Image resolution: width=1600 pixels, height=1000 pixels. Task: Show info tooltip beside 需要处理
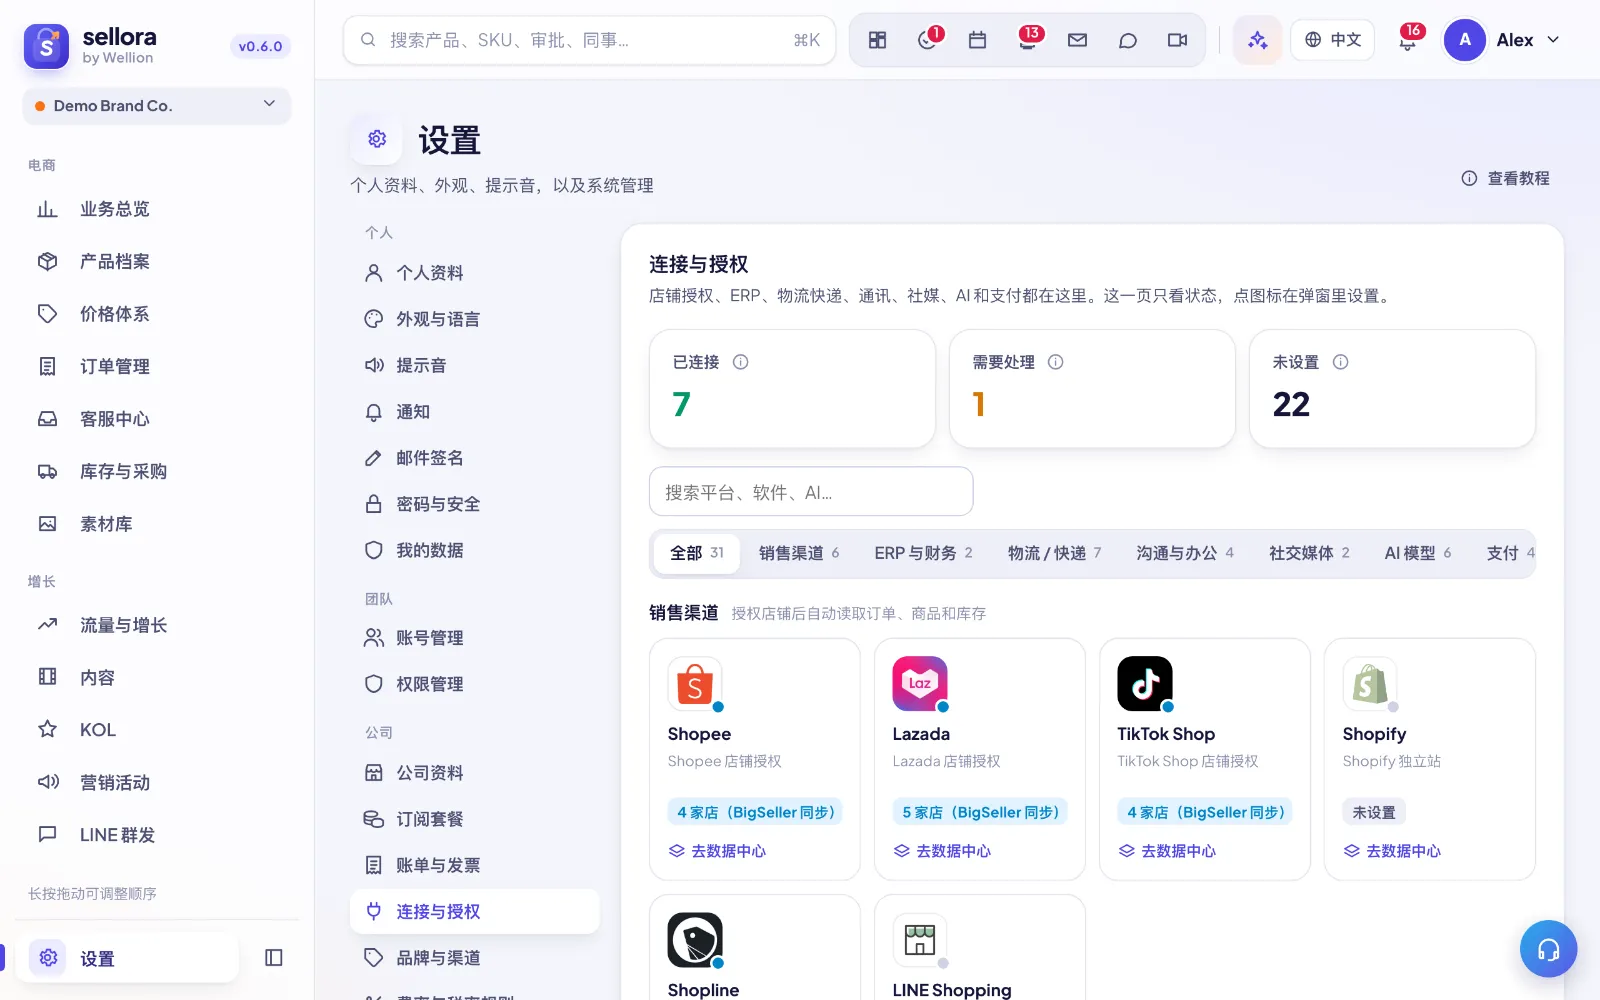(1055, 362)
